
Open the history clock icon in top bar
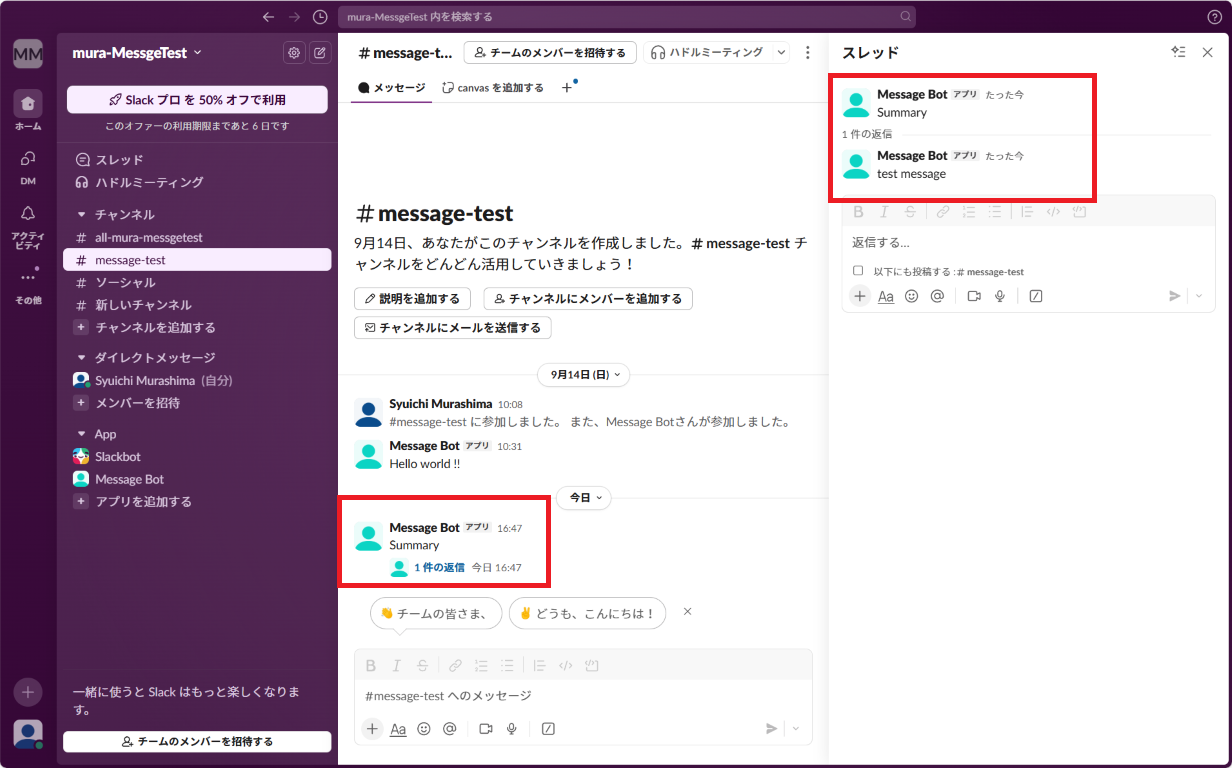(320, 17)
